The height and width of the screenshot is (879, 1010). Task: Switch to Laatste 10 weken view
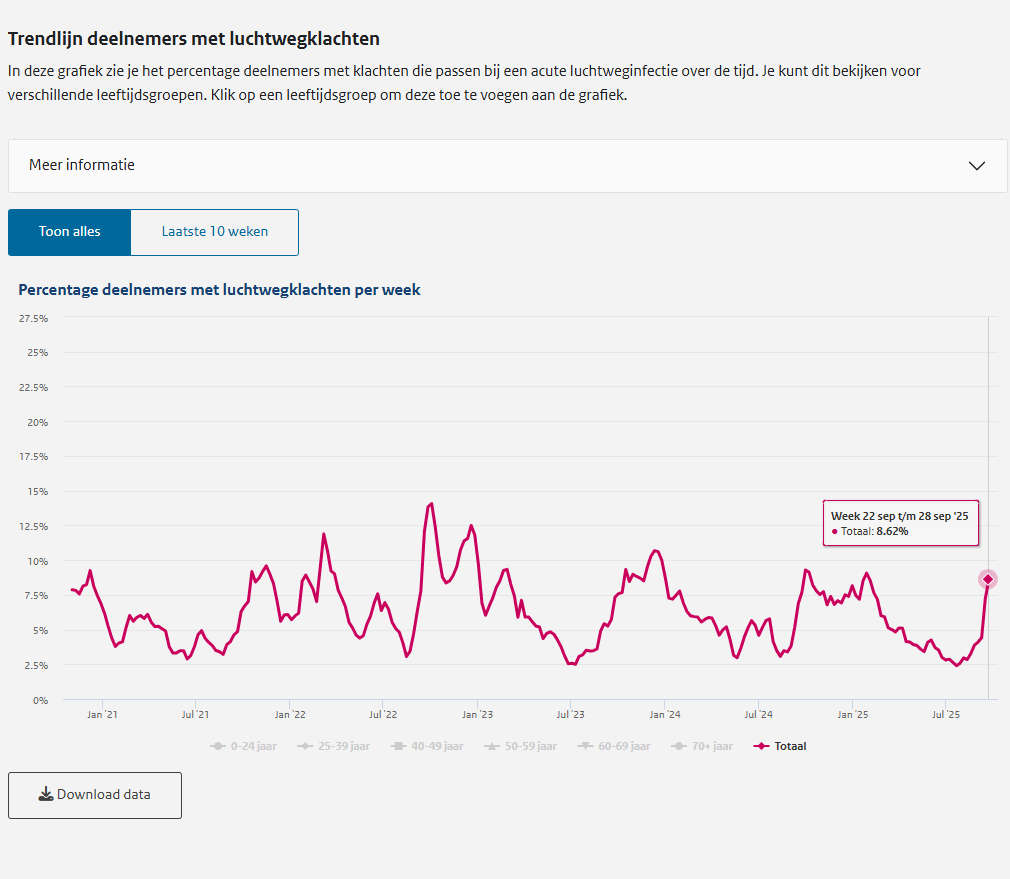click(214, 232)
